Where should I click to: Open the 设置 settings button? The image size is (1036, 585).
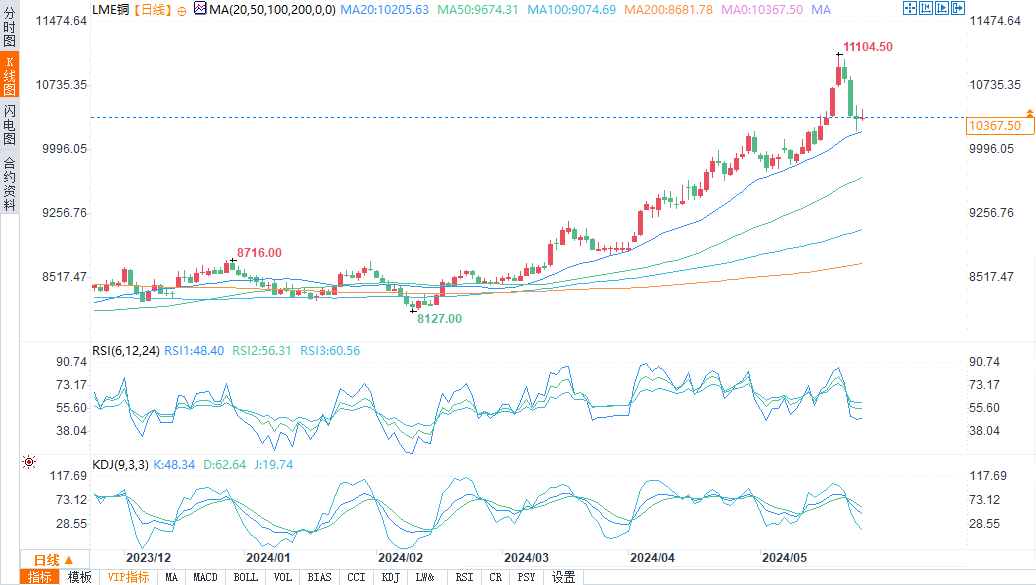pos(564,577)
